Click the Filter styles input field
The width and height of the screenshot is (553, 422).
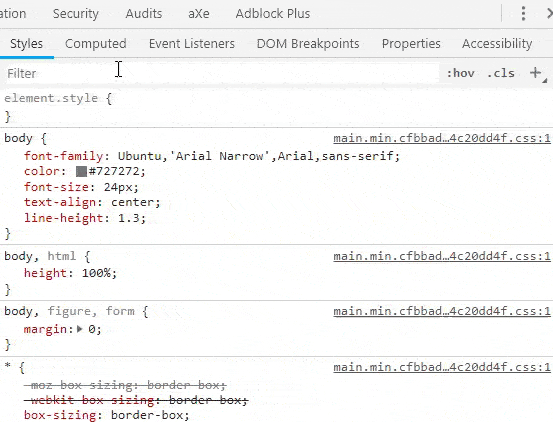pos(222,73)
